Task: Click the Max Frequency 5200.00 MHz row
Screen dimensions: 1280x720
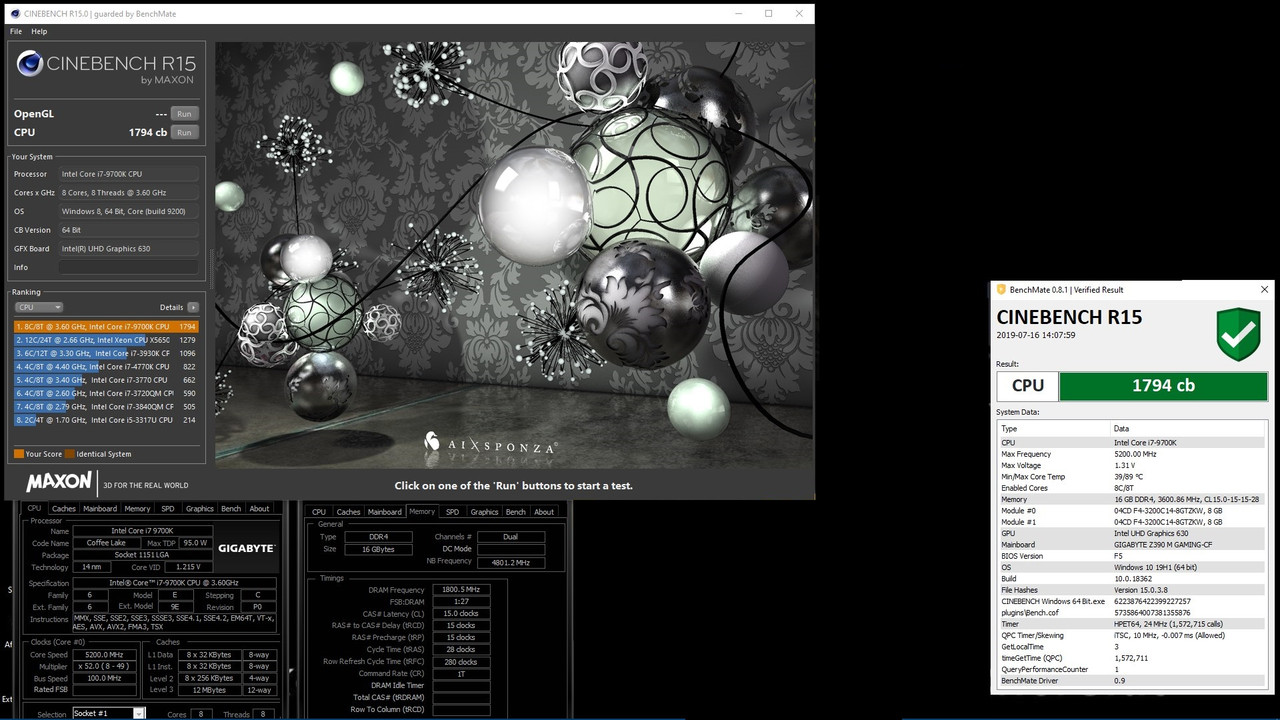Action: tap(1132, 454)
